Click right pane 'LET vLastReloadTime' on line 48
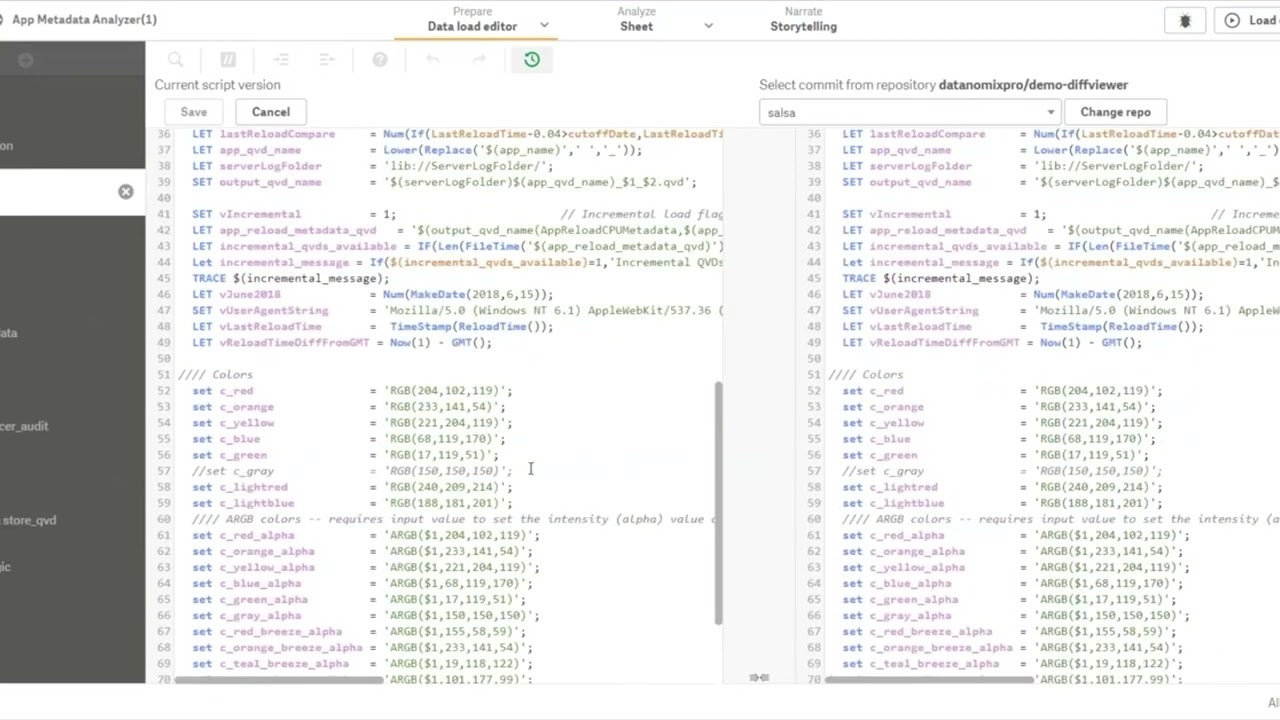The height and width of the screenshot is (720, 1280). pos(907,326)
